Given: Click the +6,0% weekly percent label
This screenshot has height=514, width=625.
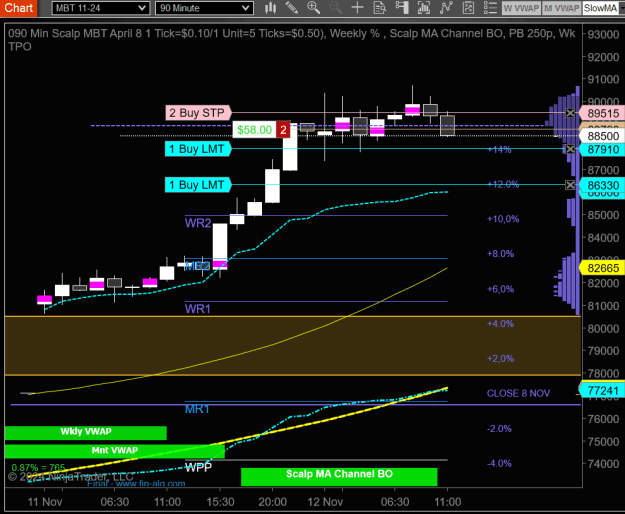Looking at the screenshot, I should 501,289.
